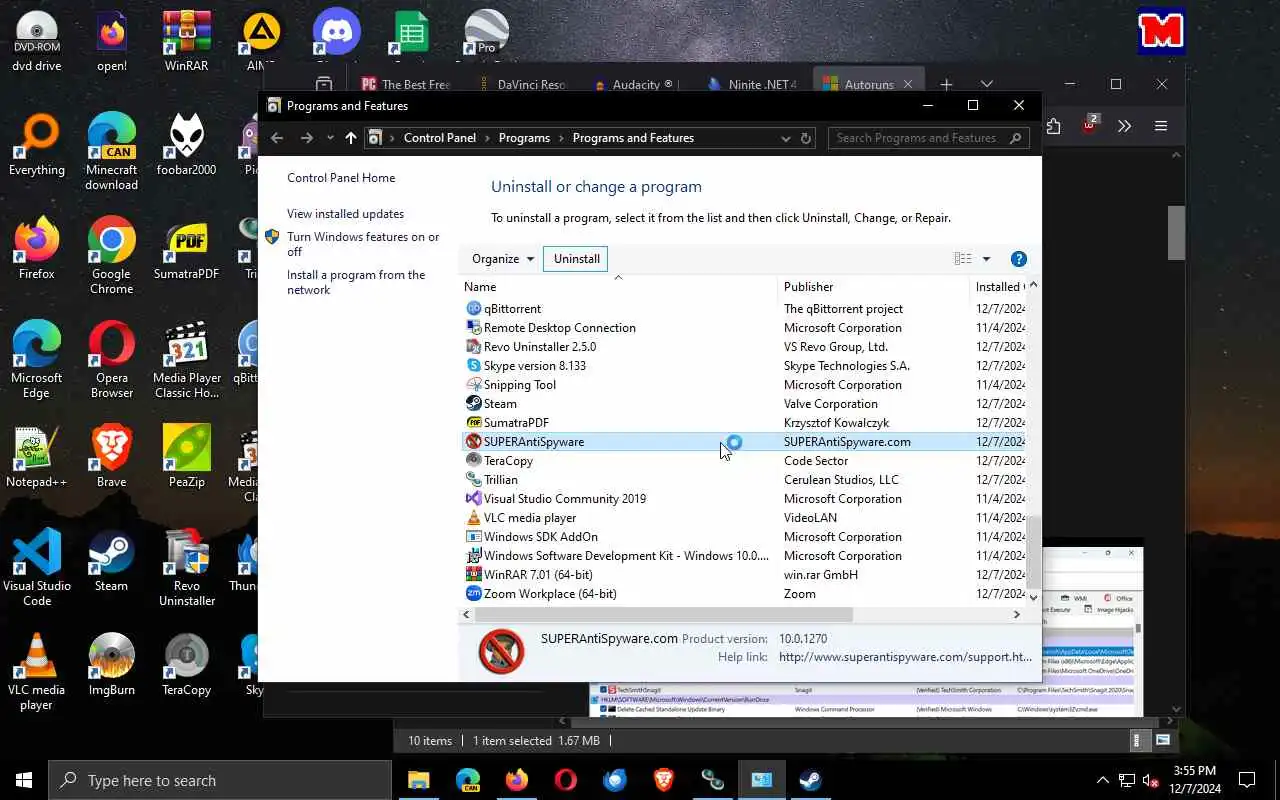Click the horizontal scrollbar under programs list
The width and height of the screenshot is (1280, 800).
tap(663, 615)
